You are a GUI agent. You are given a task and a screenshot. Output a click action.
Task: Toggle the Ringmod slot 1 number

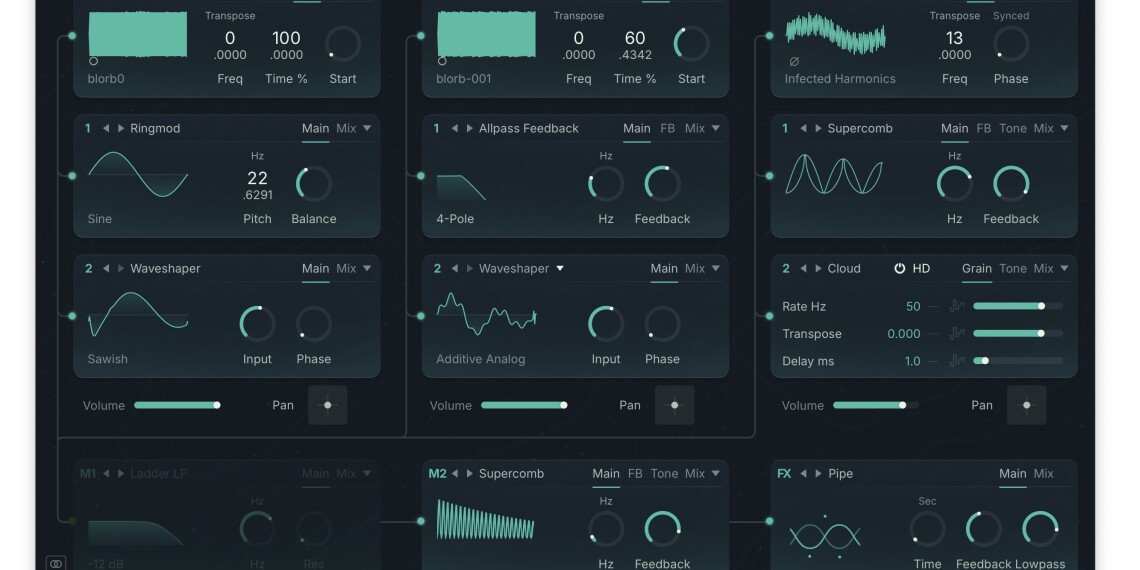coord(88,128)
